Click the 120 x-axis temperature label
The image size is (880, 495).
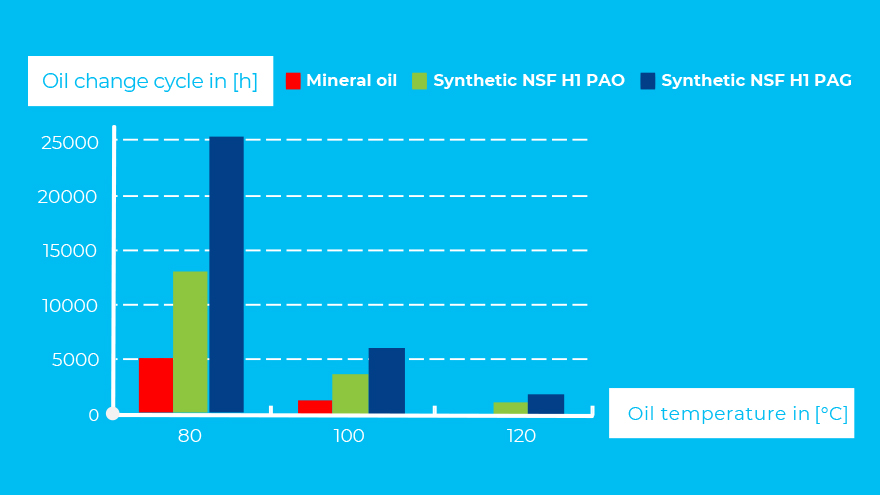(x=521, y=436)
